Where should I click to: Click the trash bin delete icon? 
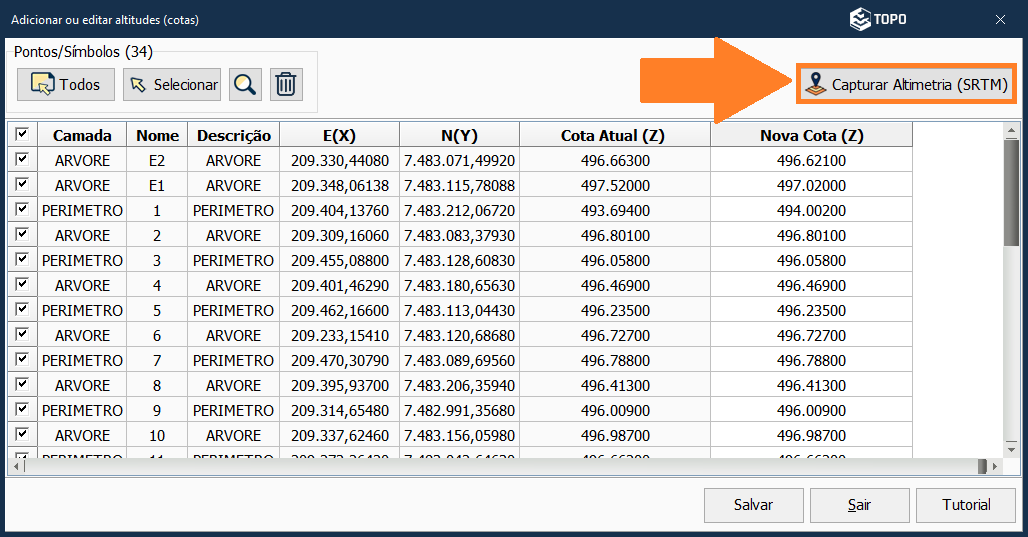coord(286,85)
